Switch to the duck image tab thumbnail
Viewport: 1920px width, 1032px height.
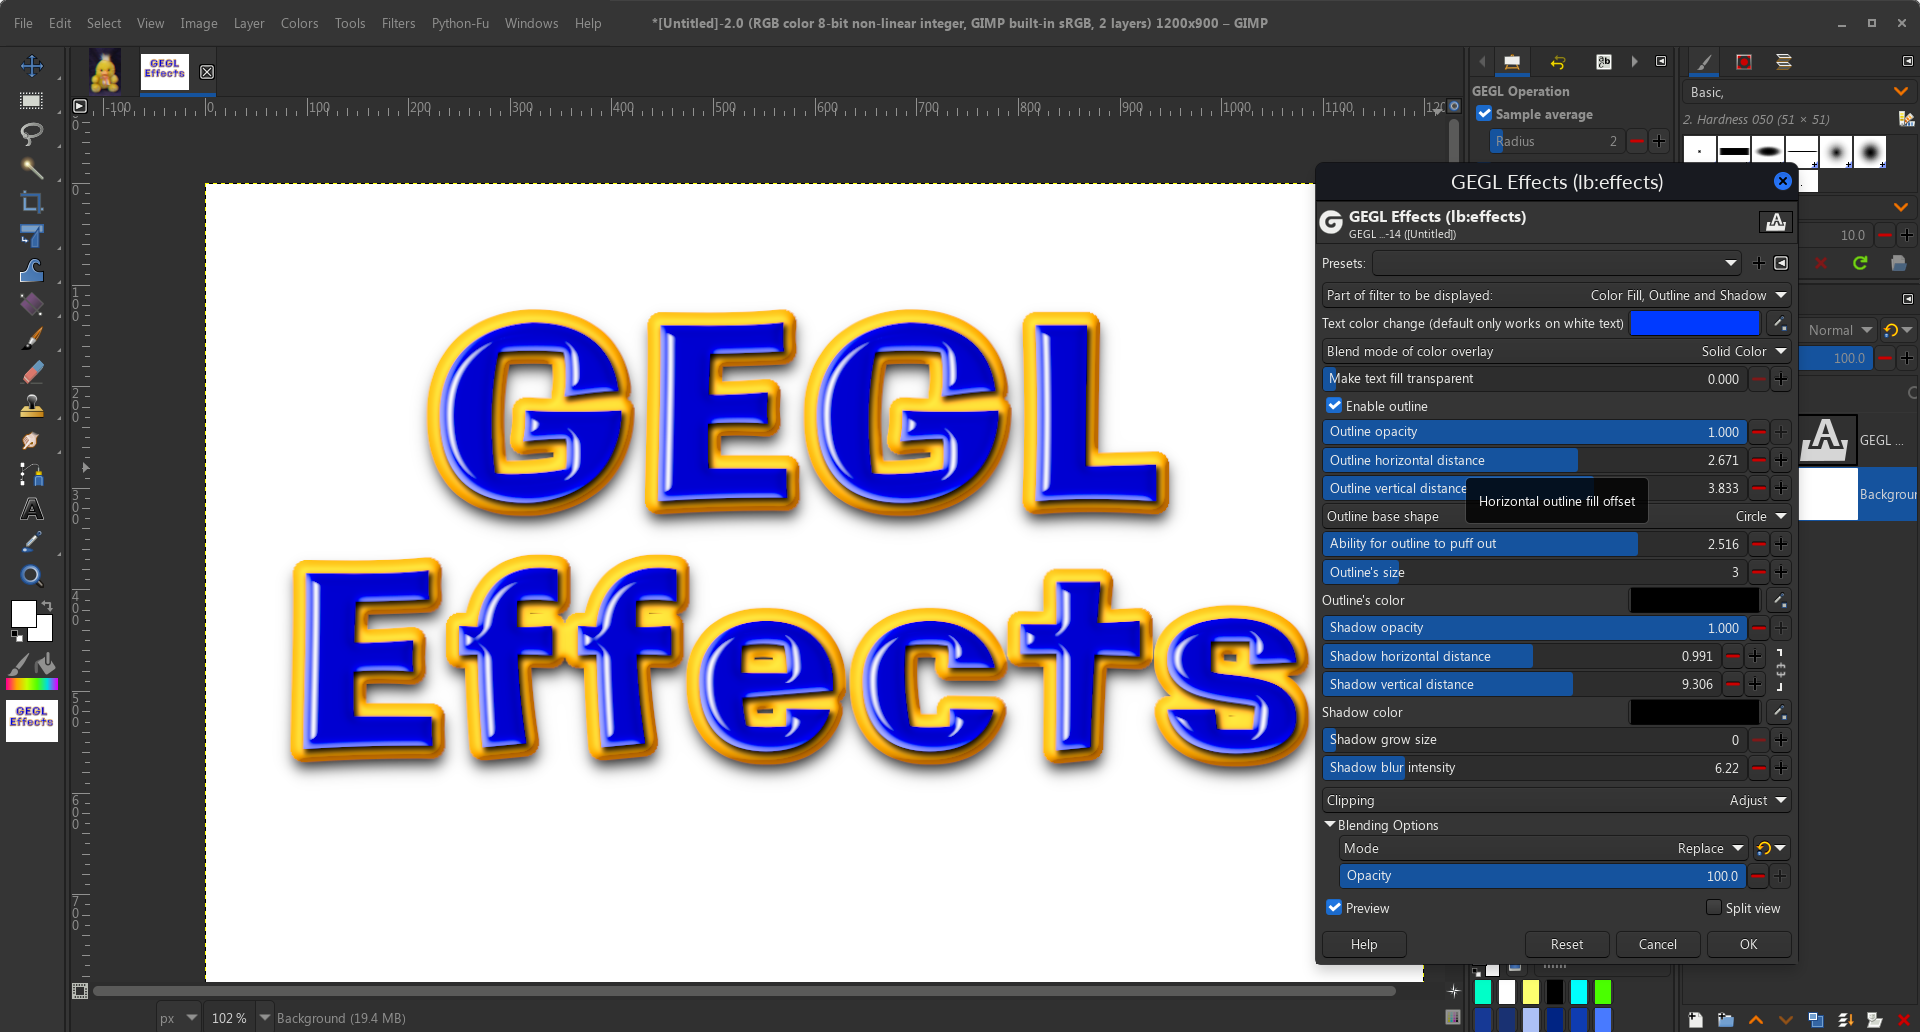(105, 72)
